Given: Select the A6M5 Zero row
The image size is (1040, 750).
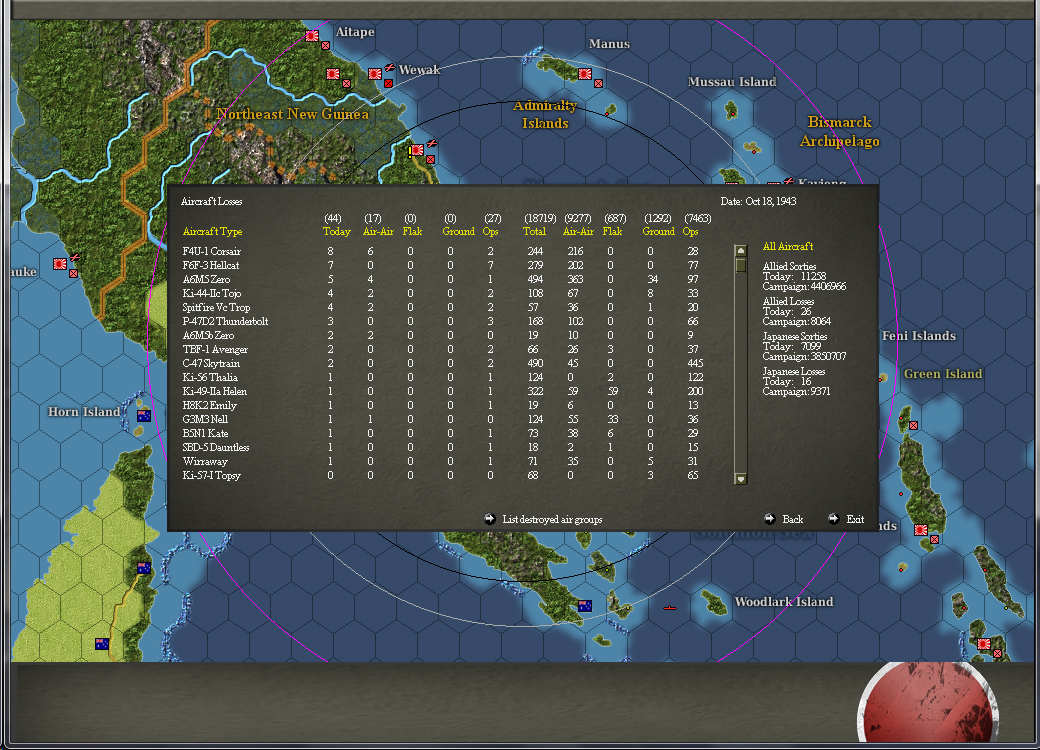Looking at the screenshot, I should pos(441,279).
